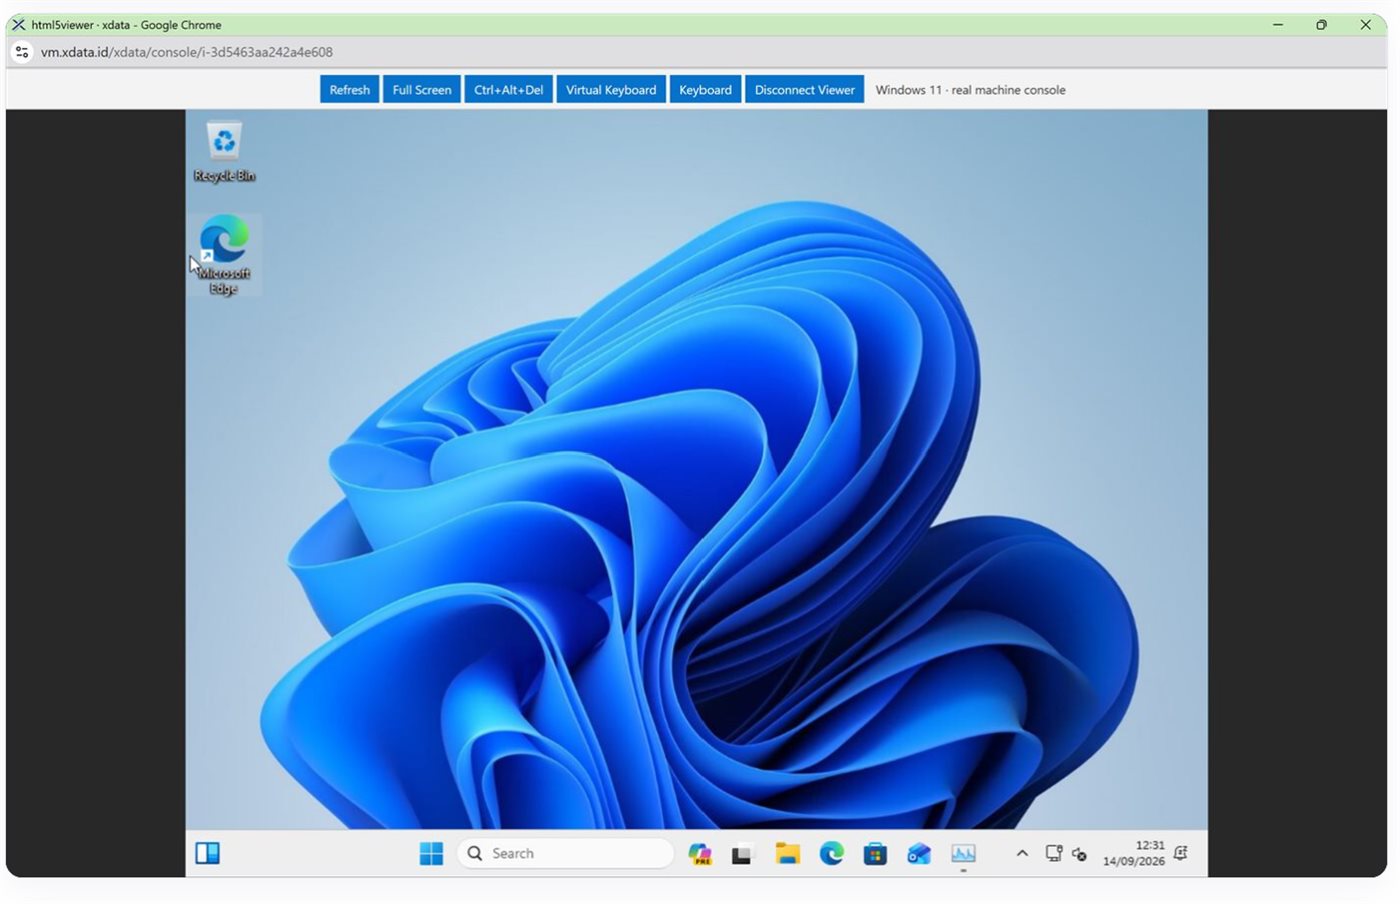Click Disconnect Viewer button

tap(804, 89)
